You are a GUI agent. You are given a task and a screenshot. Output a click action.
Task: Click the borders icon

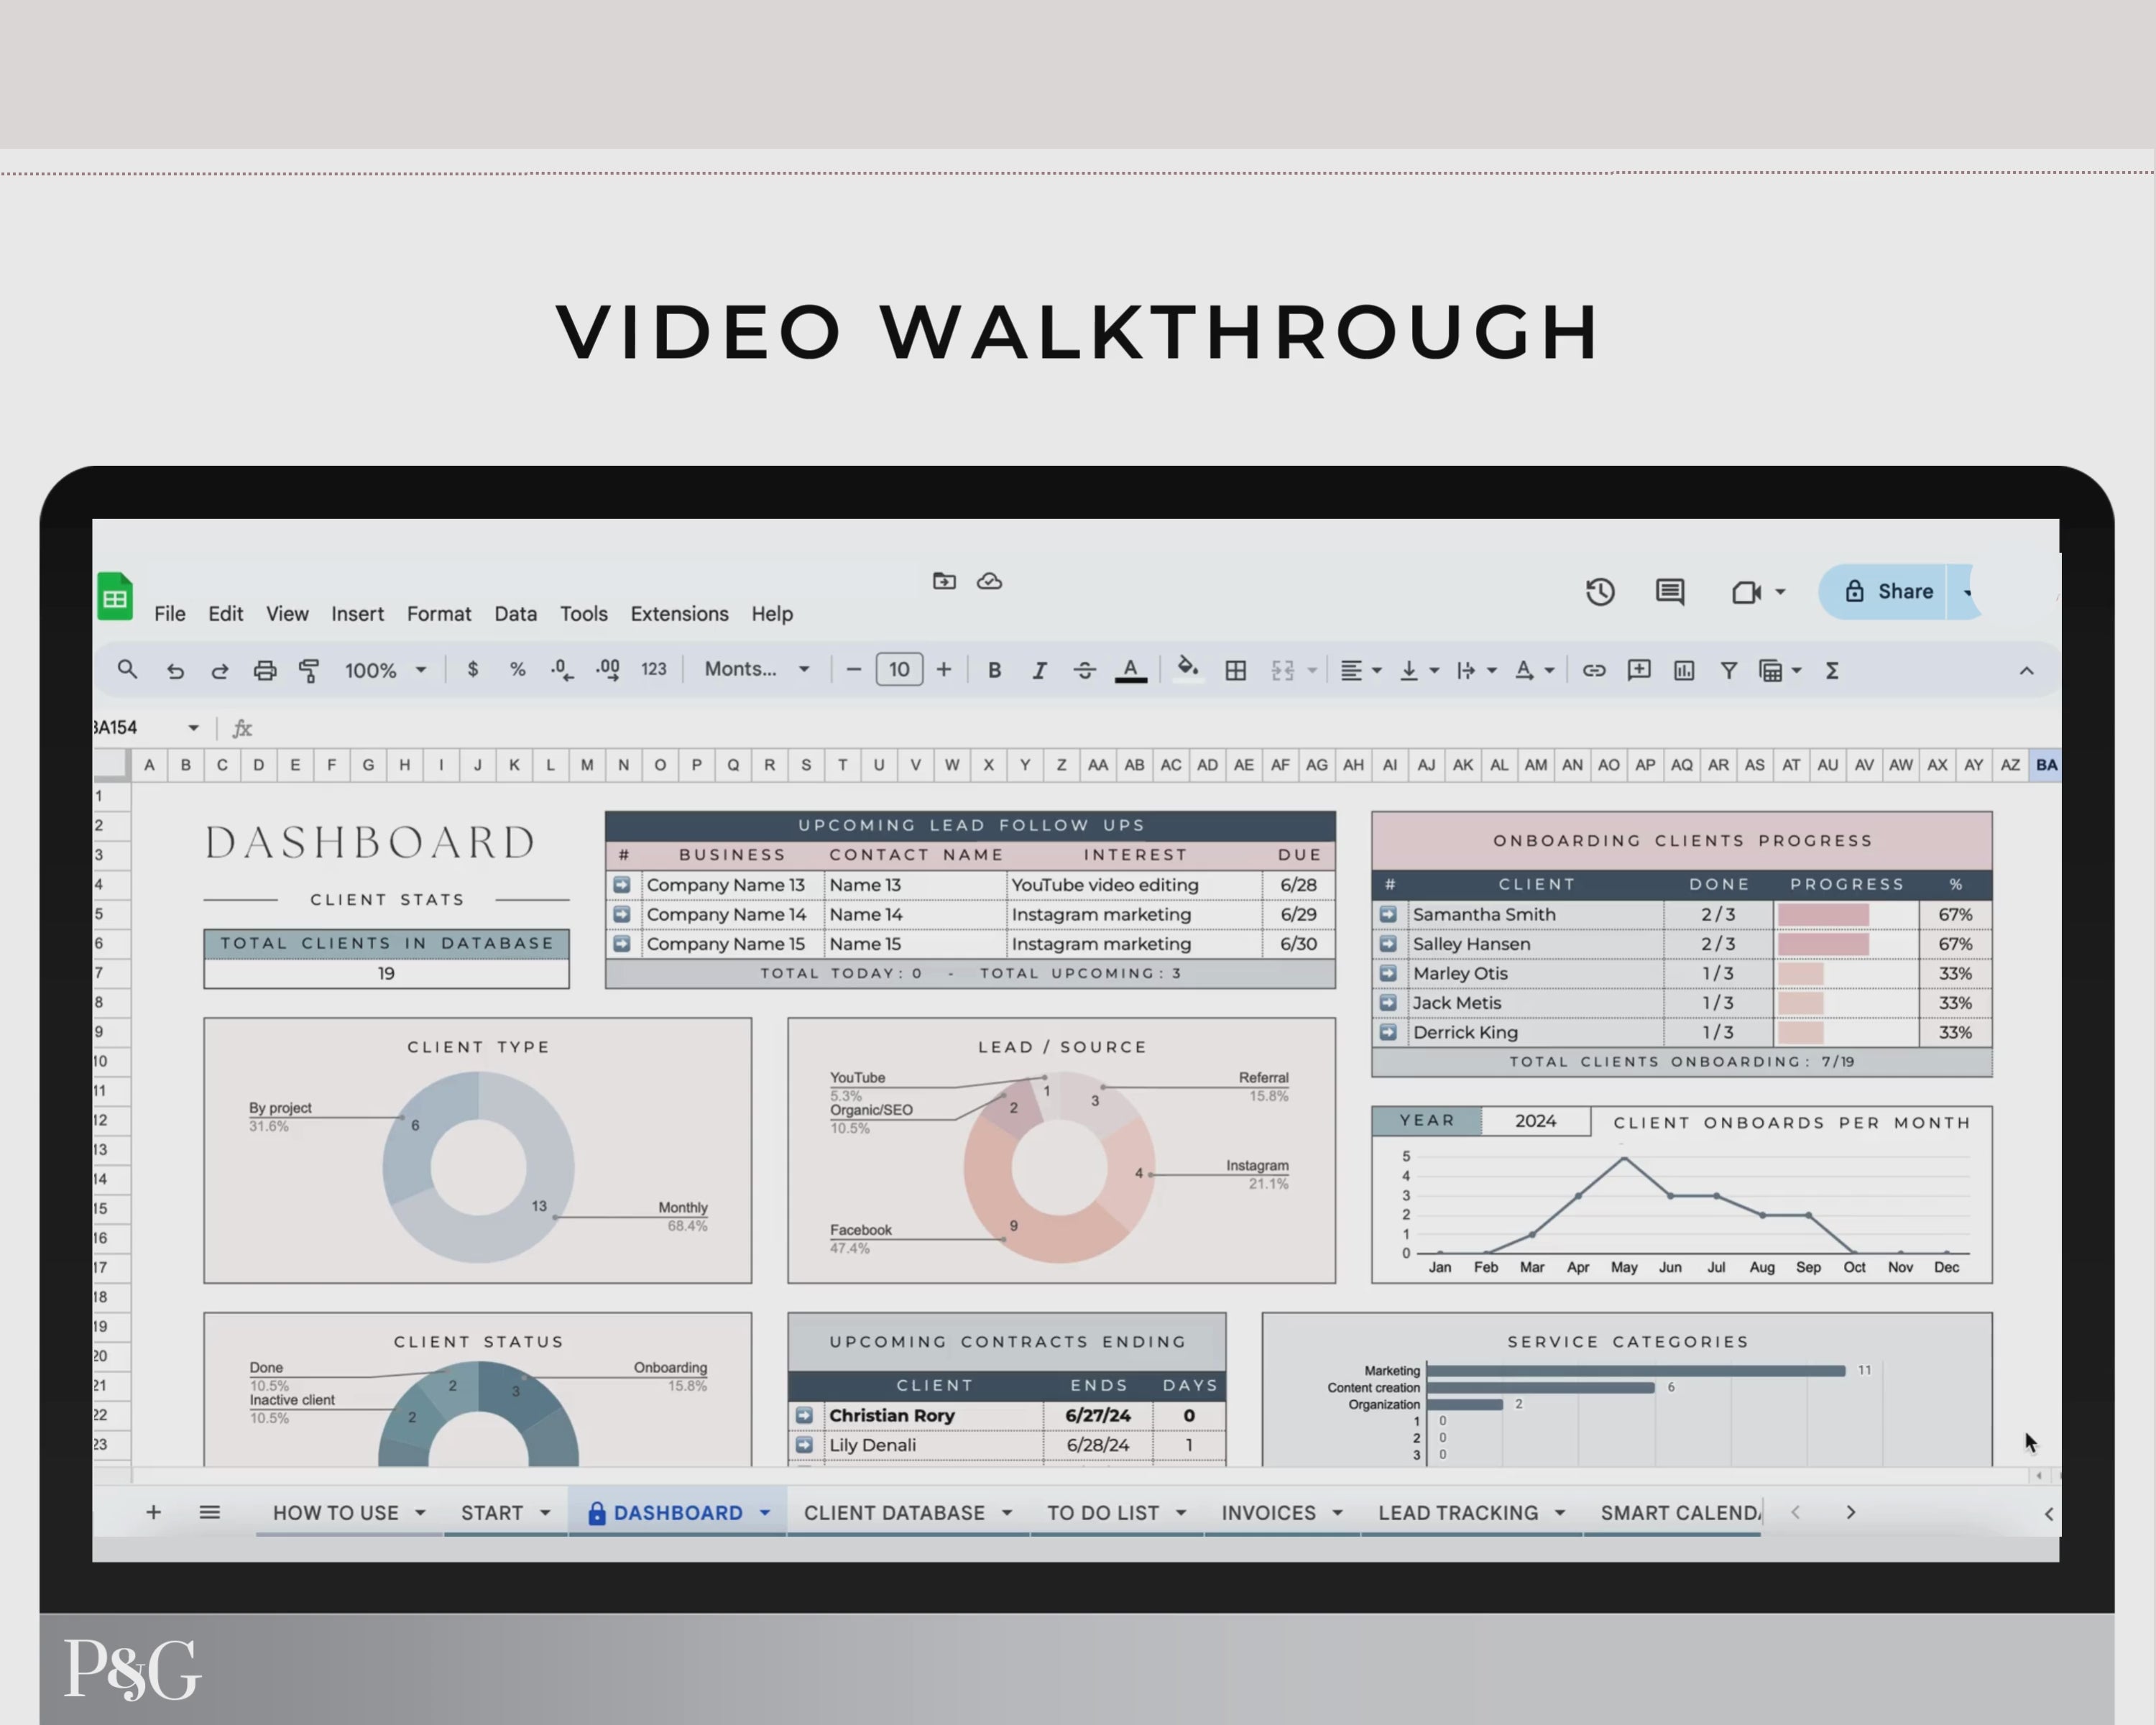(x=1236, y=670)
